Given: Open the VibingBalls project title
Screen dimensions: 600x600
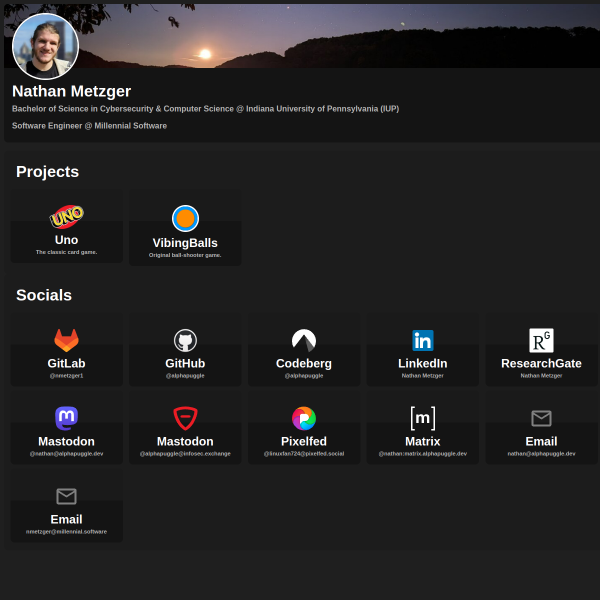Looking at the screenshot, I should (185, 243).
